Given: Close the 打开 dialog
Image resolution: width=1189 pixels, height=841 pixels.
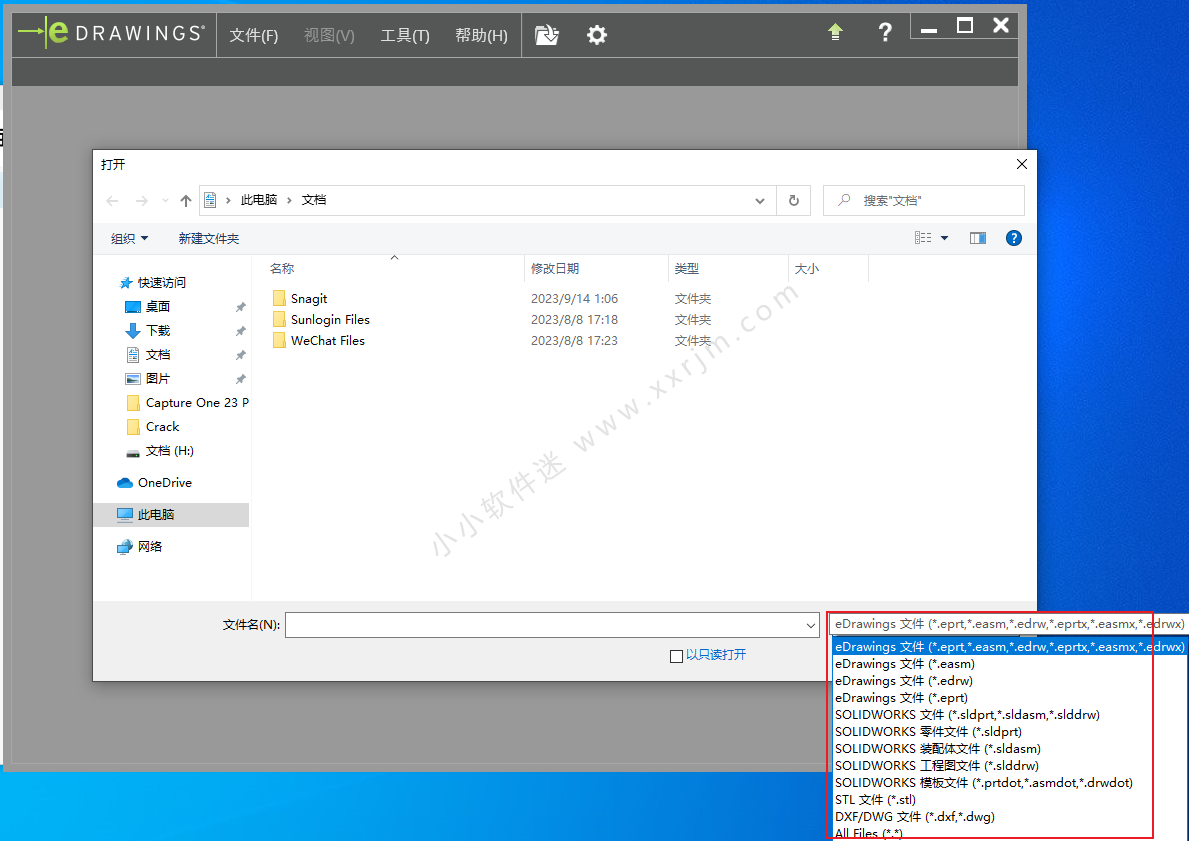Looking at the screenshot, I should point(1021,164).
